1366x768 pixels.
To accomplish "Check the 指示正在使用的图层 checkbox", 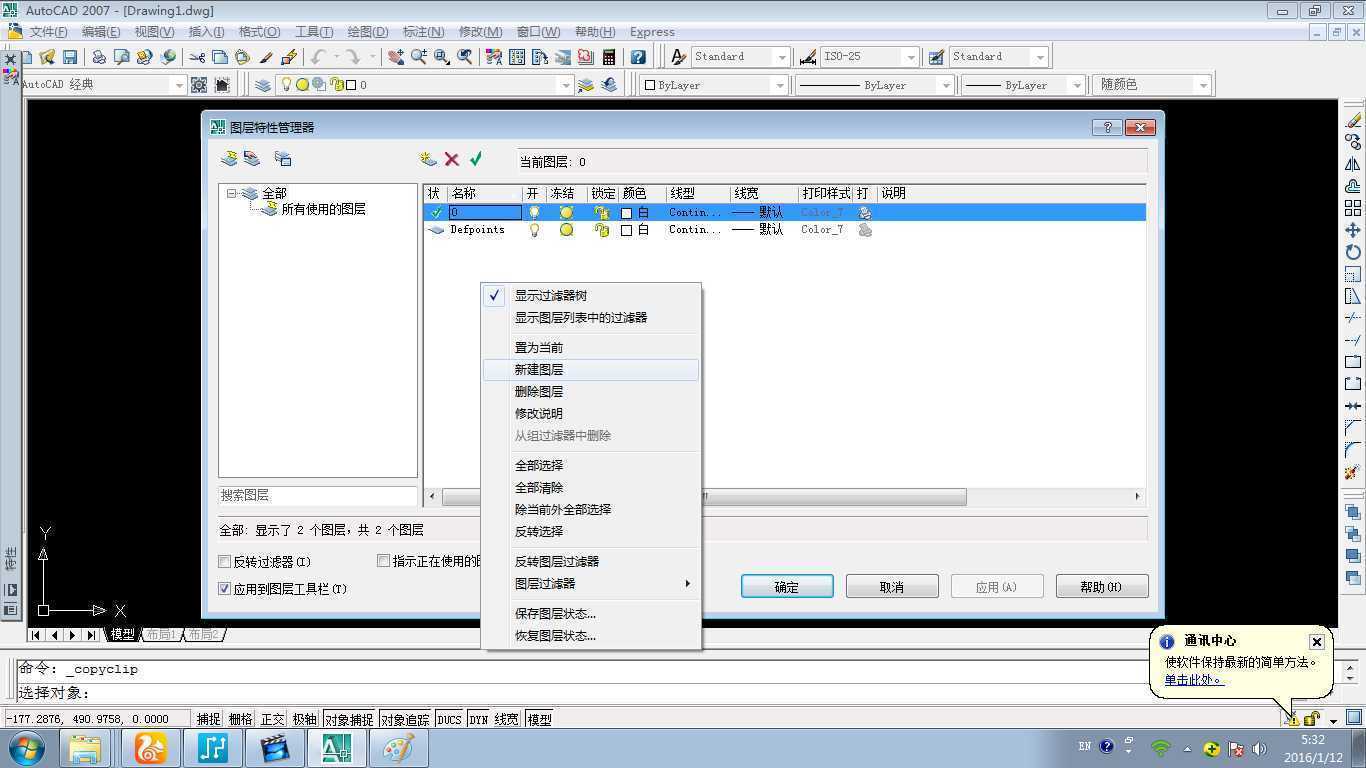I will point(383,561).
